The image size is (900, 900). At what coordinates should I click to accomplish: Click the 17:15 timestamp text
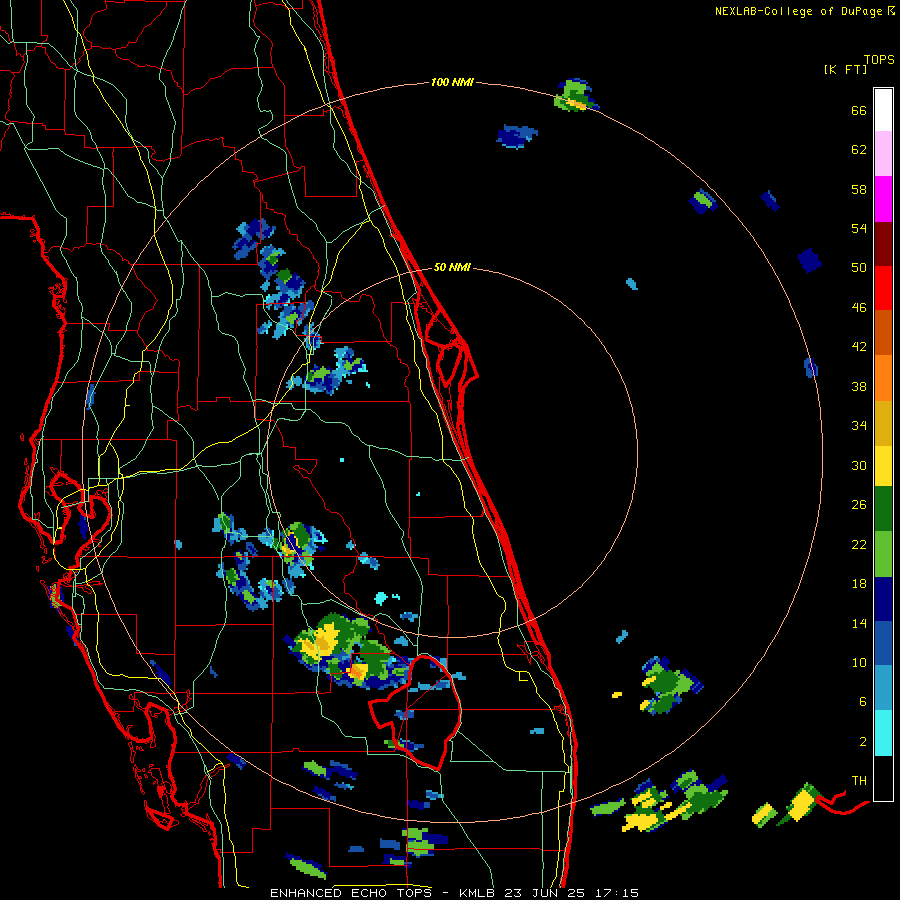tap(617, 893)
